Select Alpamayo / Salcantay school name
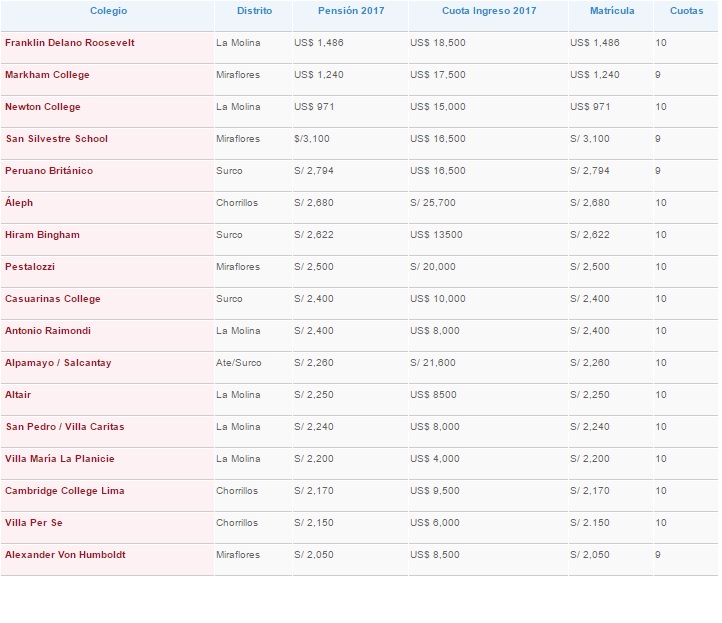 (58, 363)
